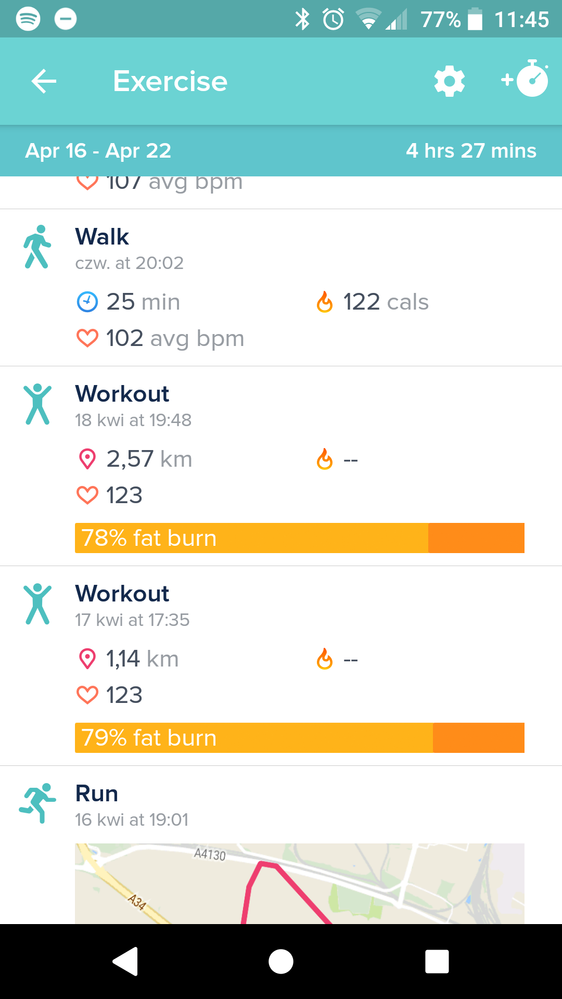The width and height of the screenshot is (562, 999).
Task: Tap the 17 kwi workout figure icon
Action: pyautogui.click(x=38, y=603)
